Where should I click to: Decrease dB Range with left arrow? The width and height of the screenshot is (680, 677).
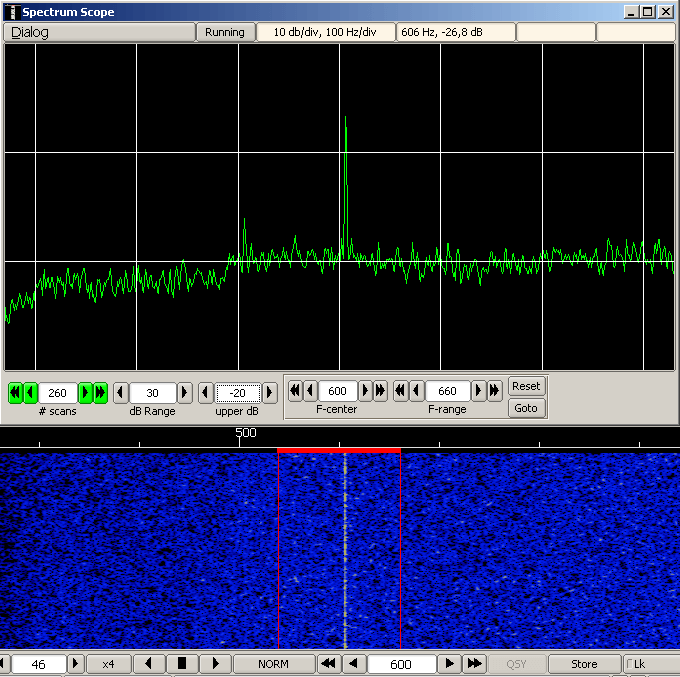point(121,393)
